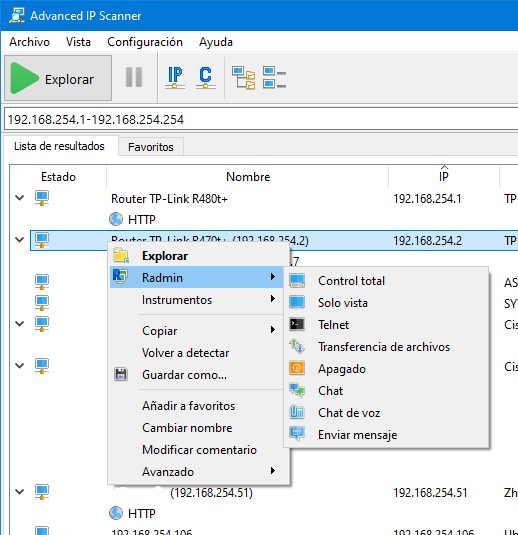
Task: Select Modificar comentario
Action: 196,450
